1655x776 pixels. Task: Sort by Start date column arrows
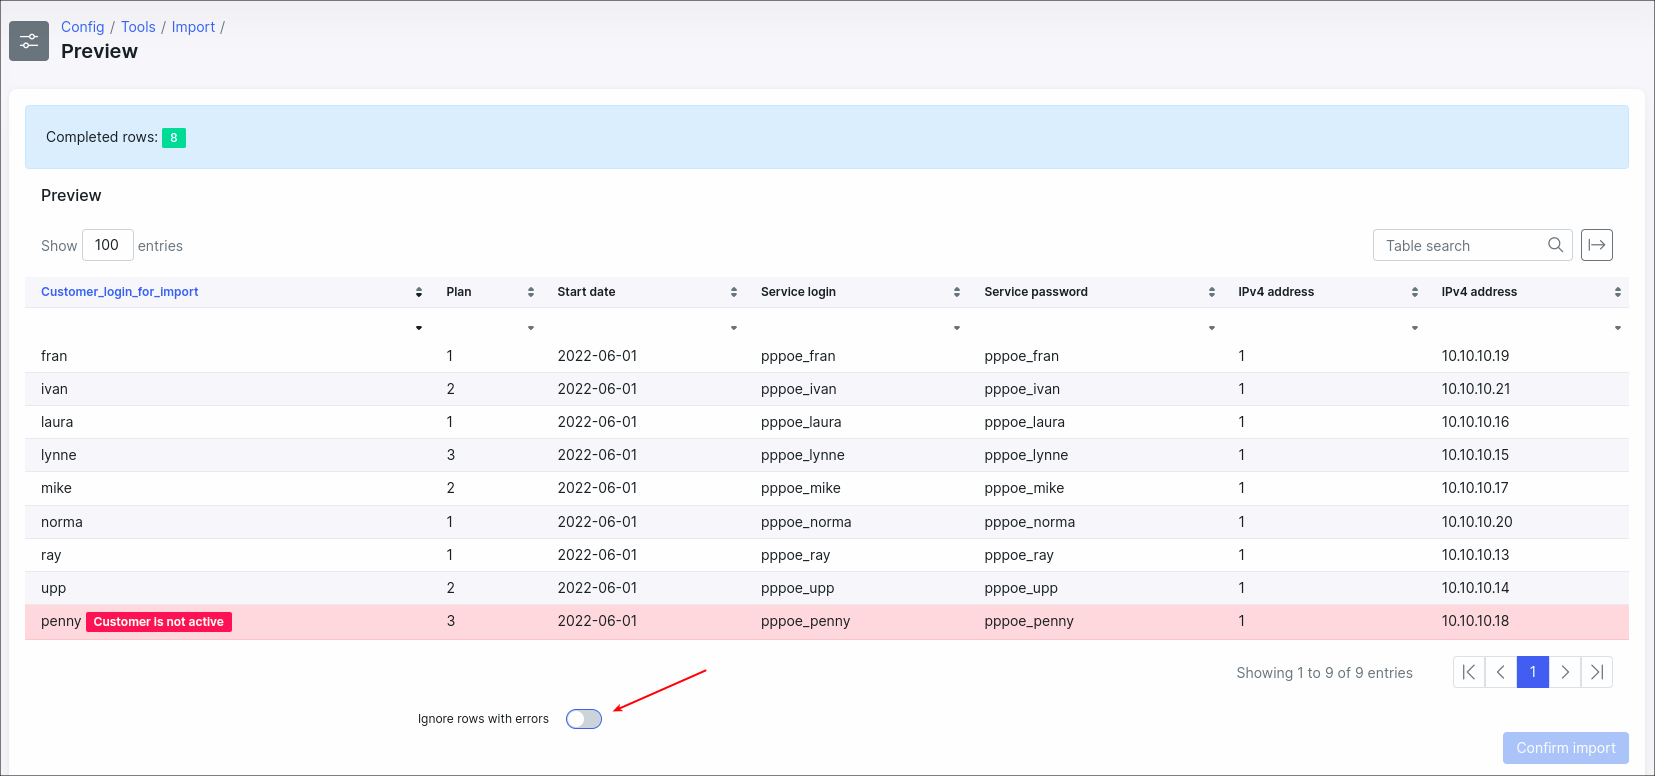pos(733,292)
